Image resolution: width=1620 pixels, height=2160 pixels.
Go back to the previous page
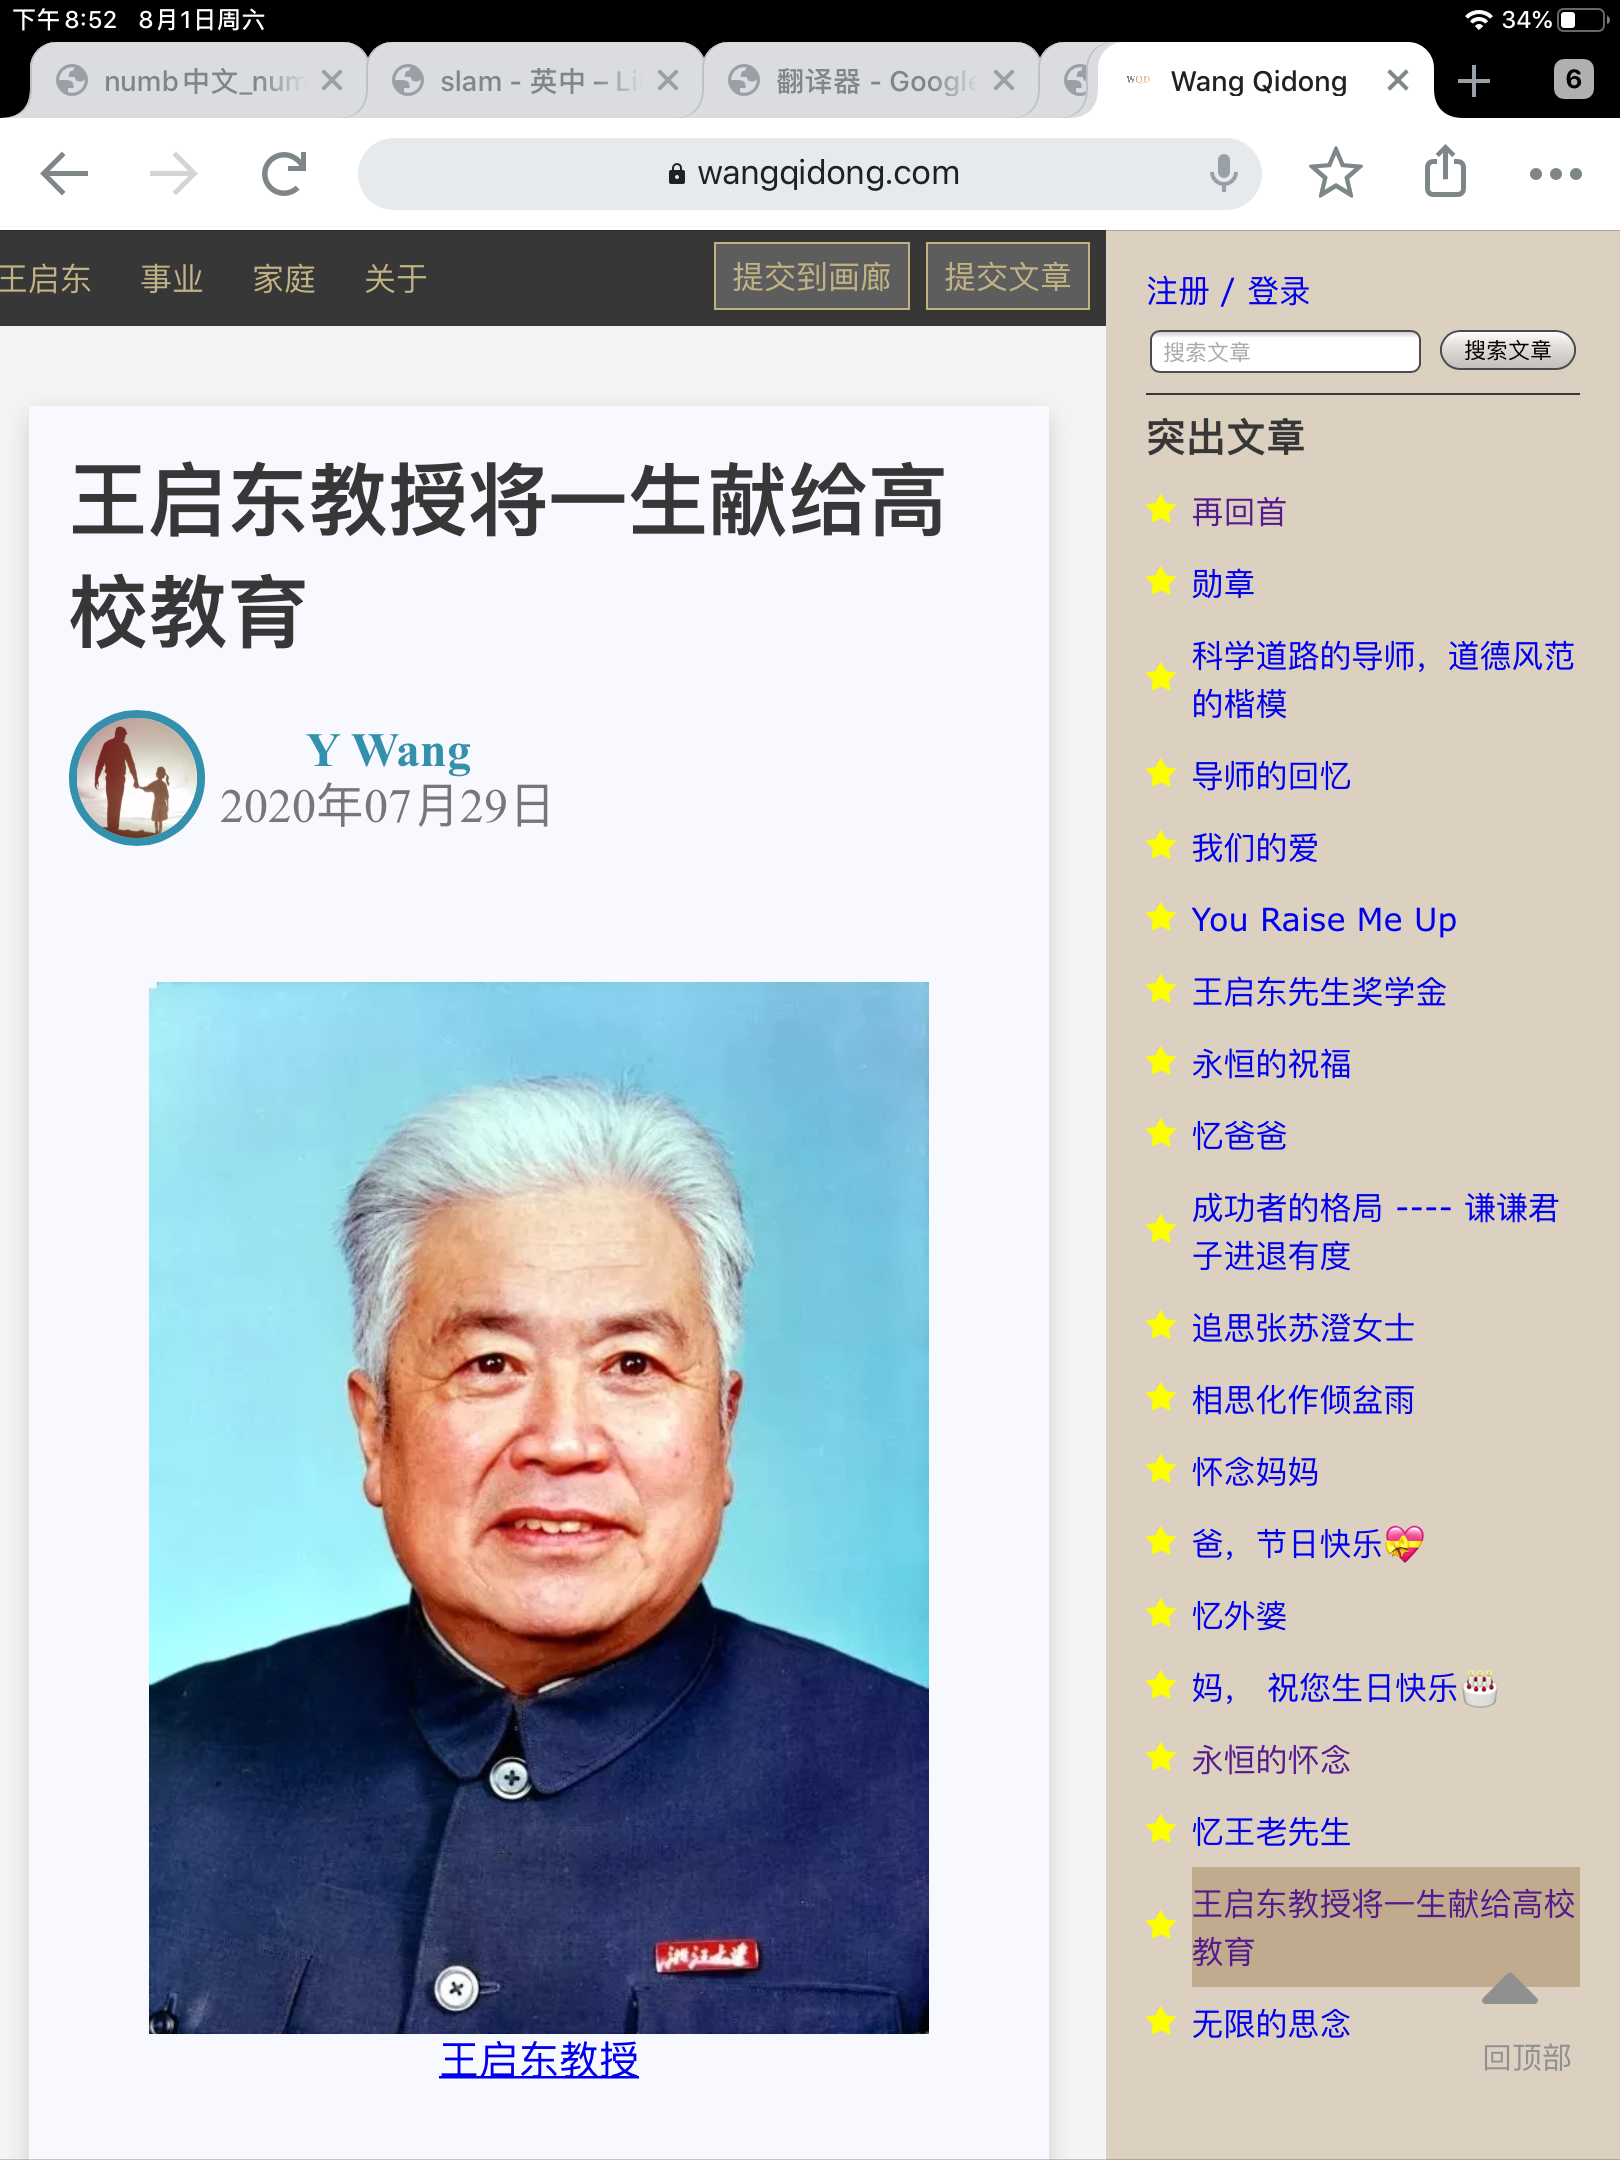point(65,174)
